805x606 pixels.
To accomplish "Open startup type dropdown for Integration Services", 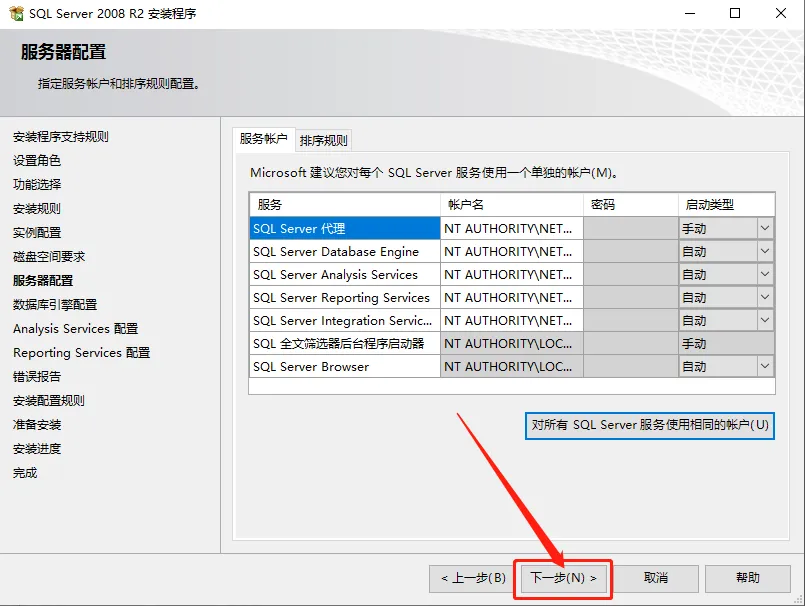I will [x=764, y=320].
